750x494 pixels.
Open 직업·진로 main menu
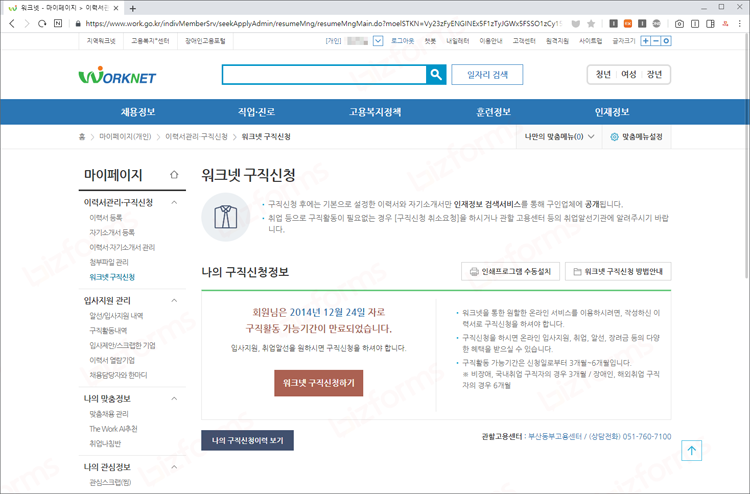(x=256, y=112)
